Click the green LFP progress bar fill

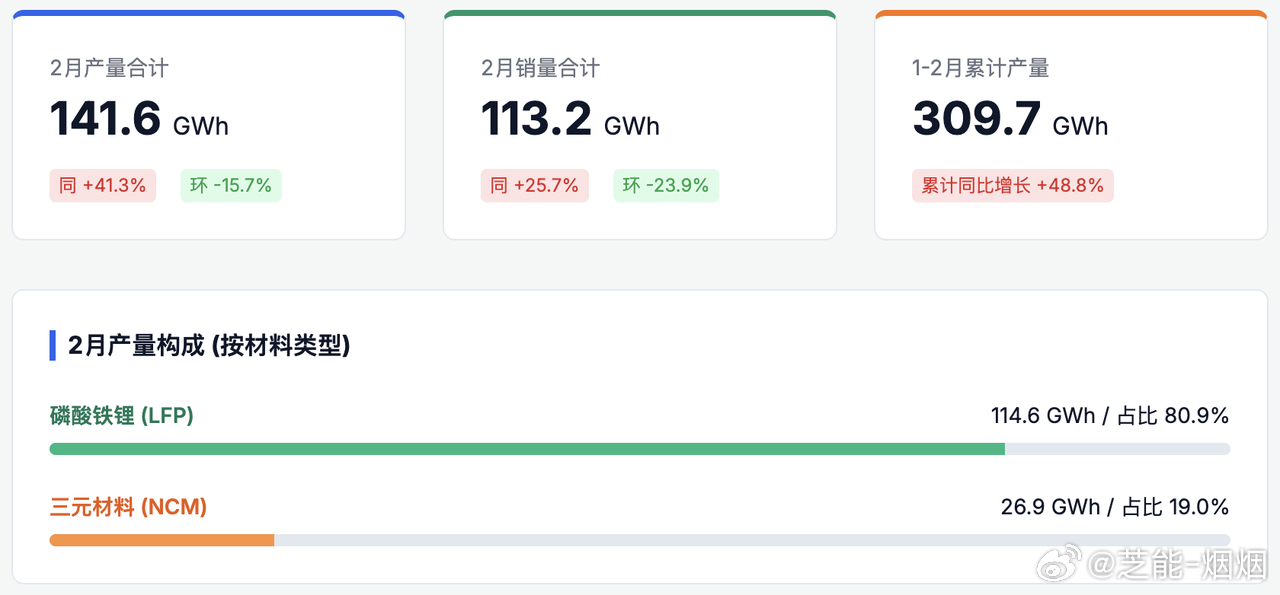click(x=527, y=449)
